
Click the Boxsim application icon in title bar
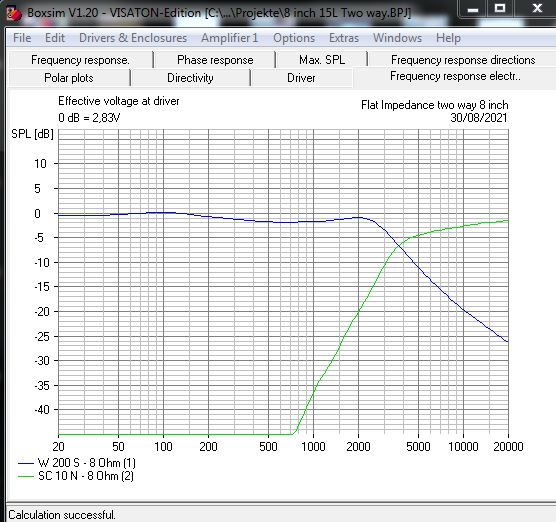coord(14,13)
